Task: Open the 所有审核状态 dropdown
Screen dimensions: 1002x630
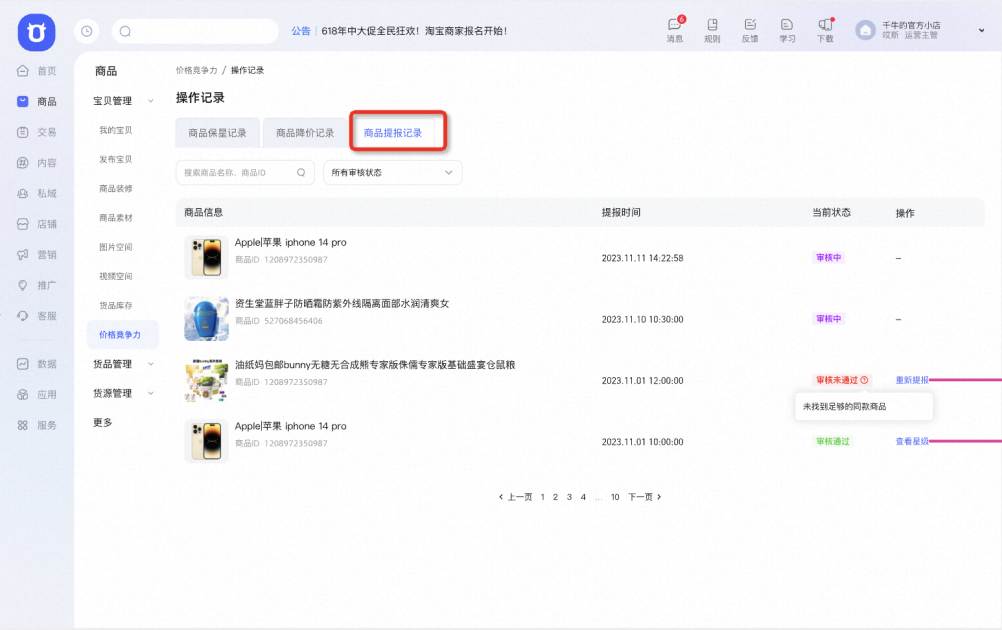Action: (392, 173)
